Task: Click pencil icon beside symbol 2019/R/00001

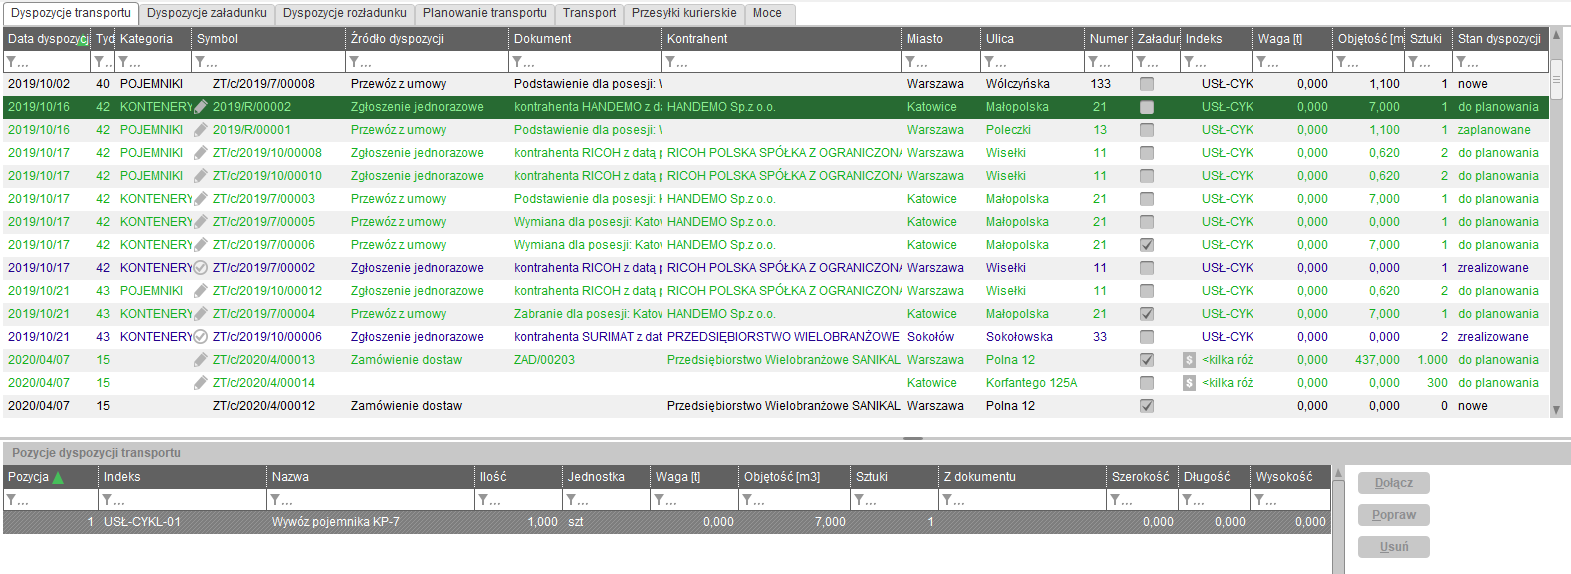Action: pyautogui.click(x=201, y=130)
